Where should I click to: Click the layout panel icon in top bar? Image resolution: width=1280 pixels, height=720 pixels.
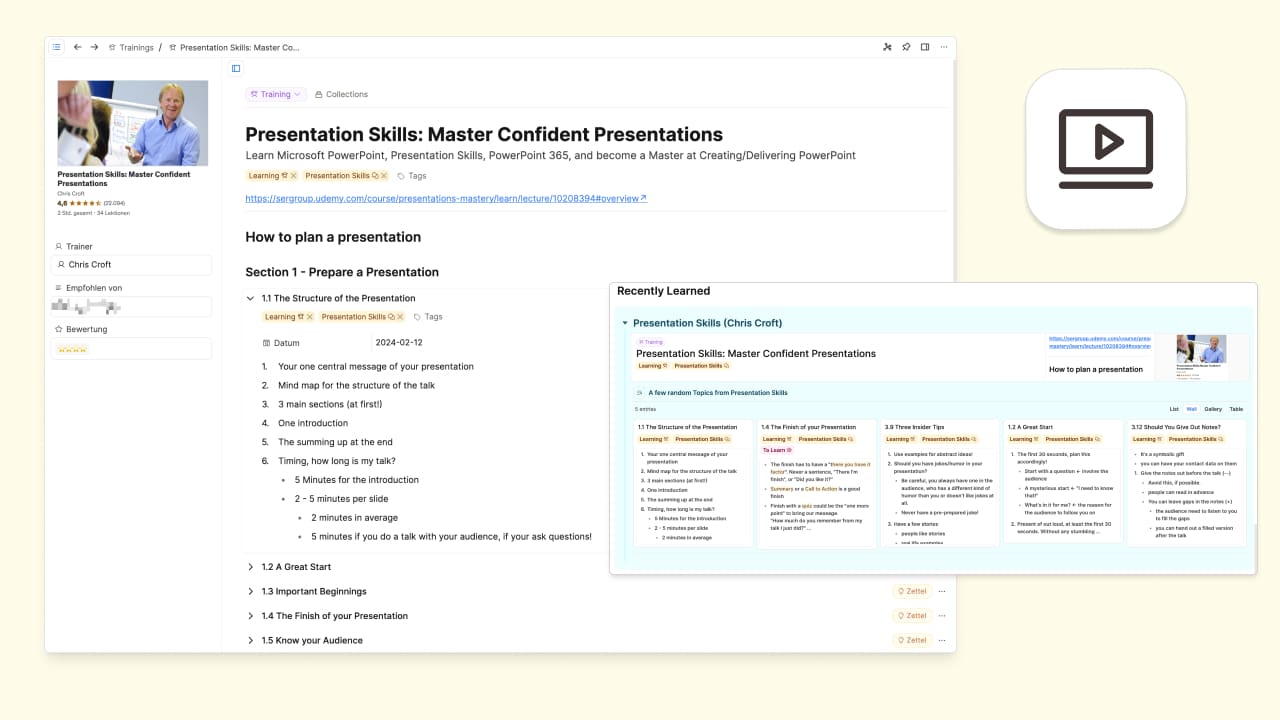tap(925, 47)
